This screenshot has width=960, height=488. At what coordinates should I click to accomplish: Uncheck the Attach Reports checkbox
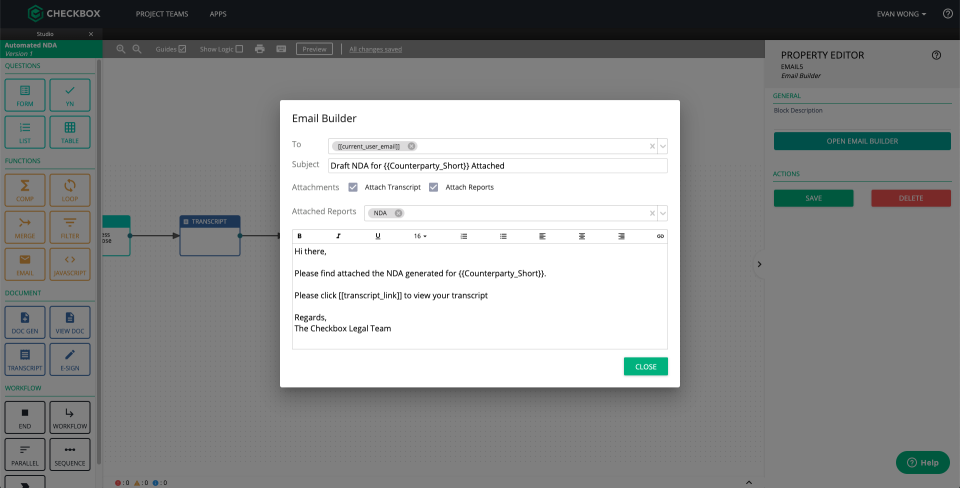[434, 187]
